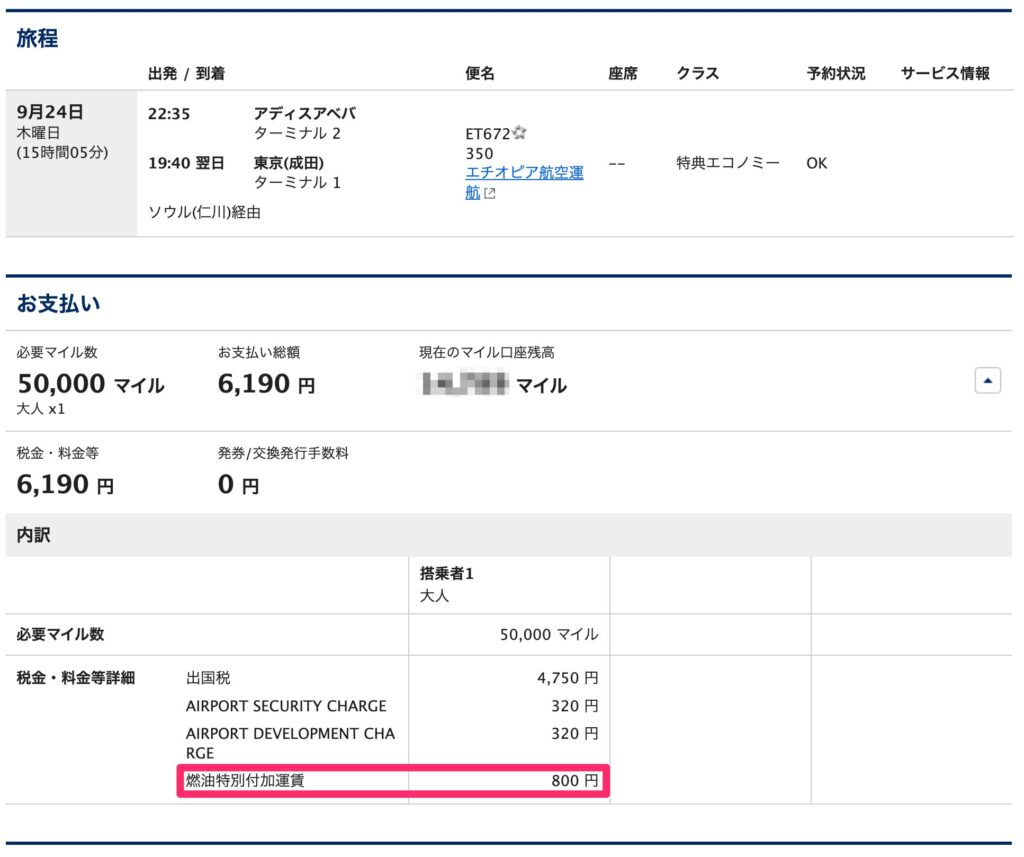Click the 燃油特別付加運賃 row label

click(245, 781)
